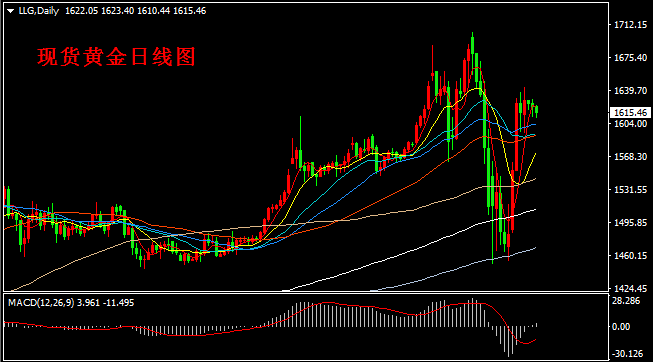This screenshot has width=653, height=362.
Task: Click the 1424.45 price axis label
Action: [x=631, y=288]
